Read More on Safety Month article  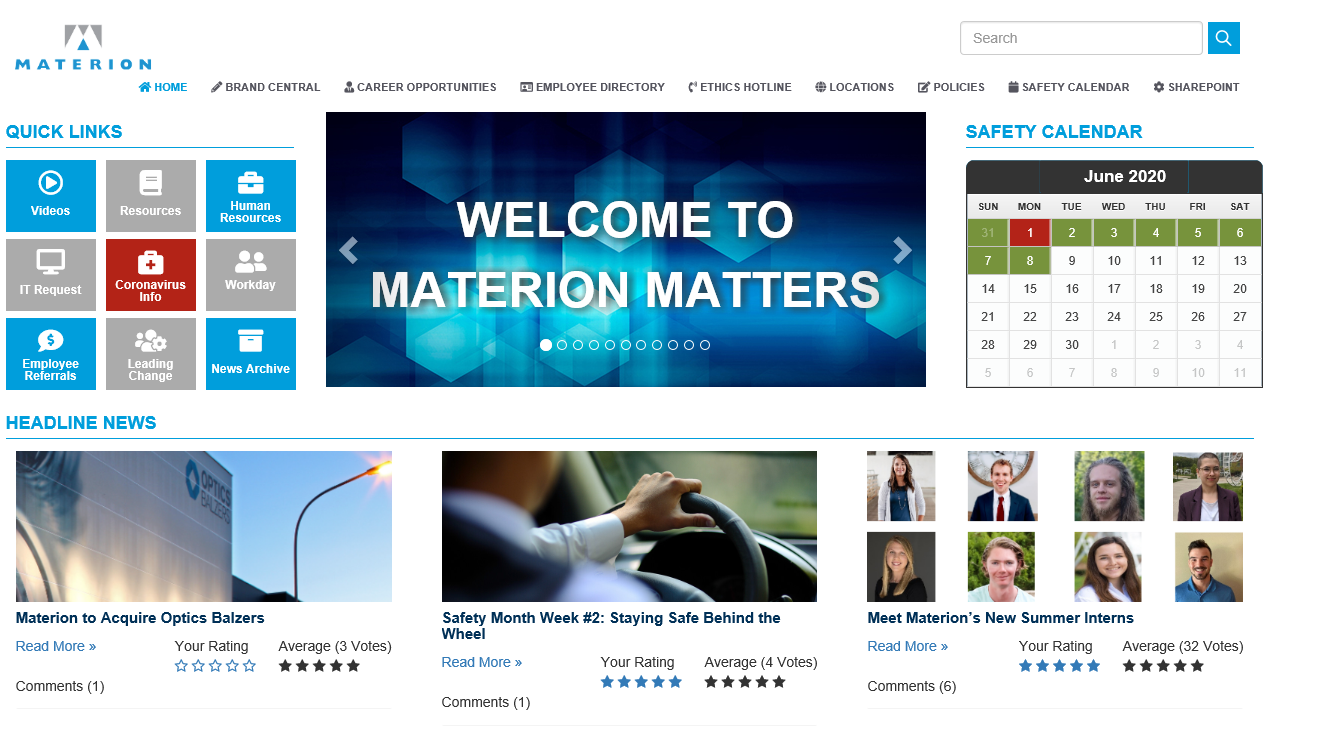click(482, 662)
